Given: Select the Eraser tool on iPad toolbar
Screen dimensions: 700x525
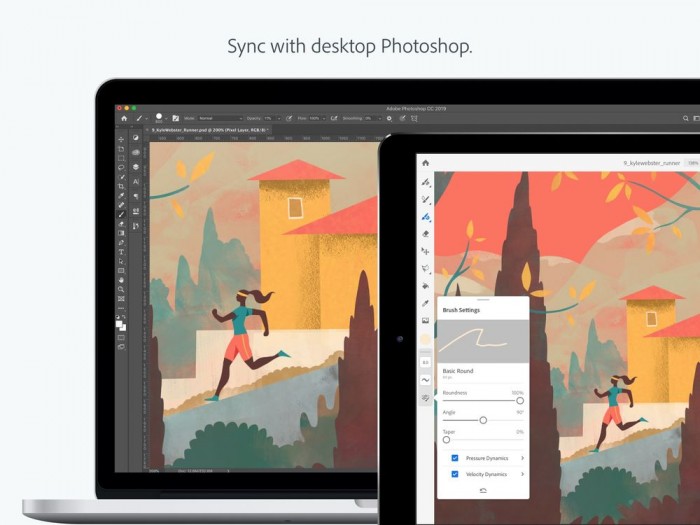Looking at the screenshot, I should point(425,234).
